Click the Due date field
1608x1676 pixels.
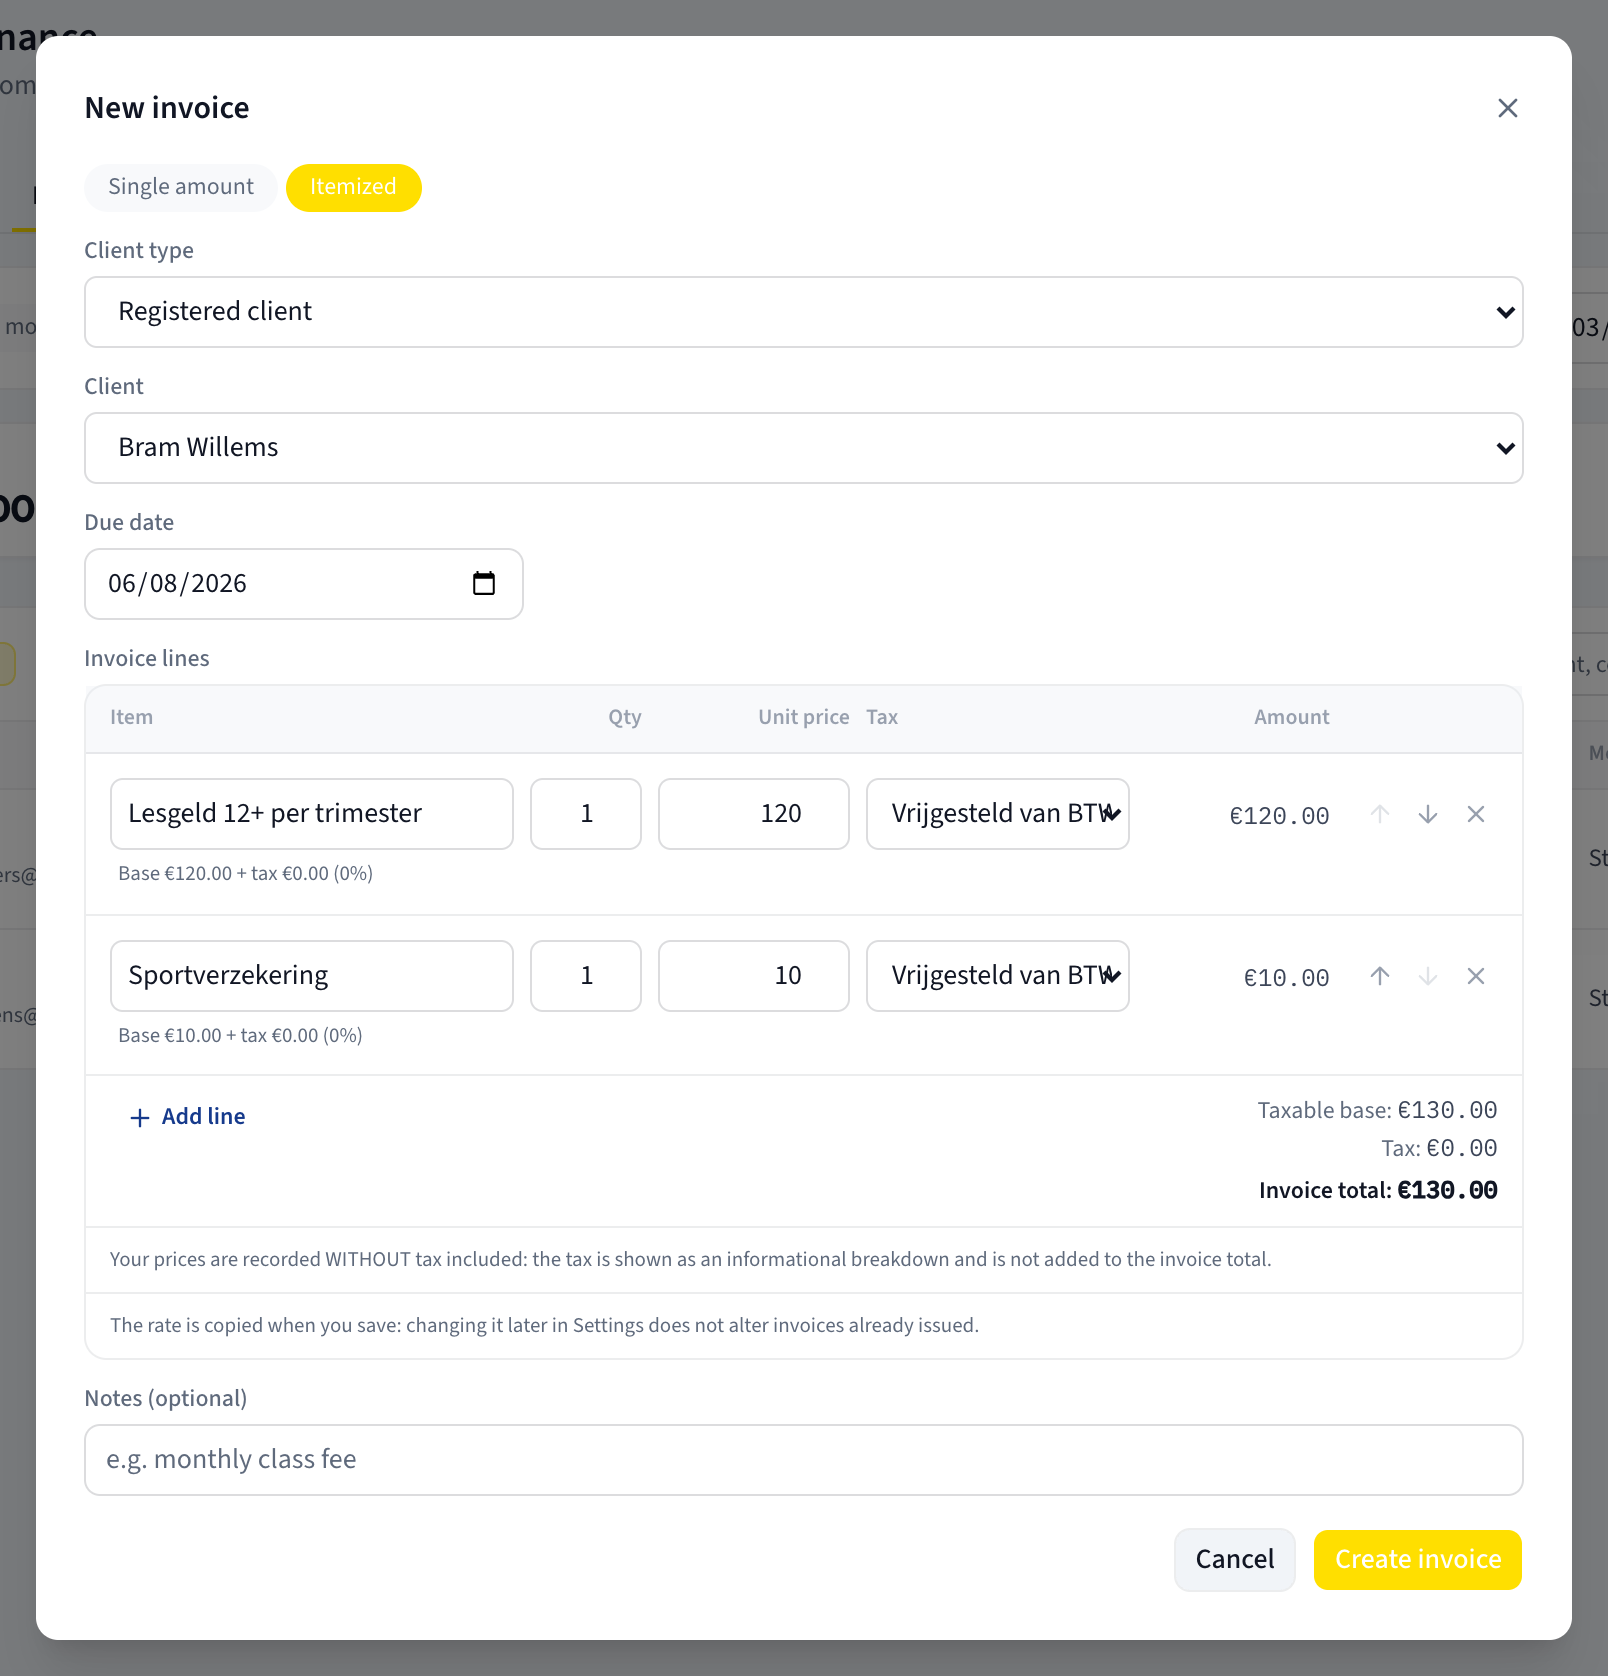pos(303,584)
